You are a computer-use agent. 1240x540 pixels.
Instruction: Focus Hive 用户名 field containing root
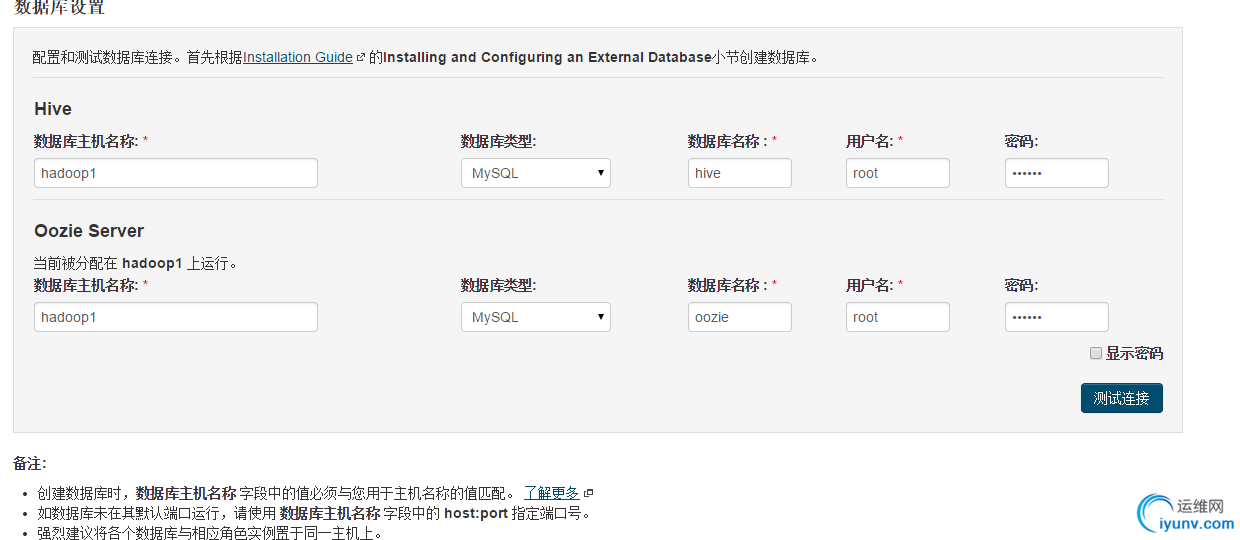[x=898, y=173]
